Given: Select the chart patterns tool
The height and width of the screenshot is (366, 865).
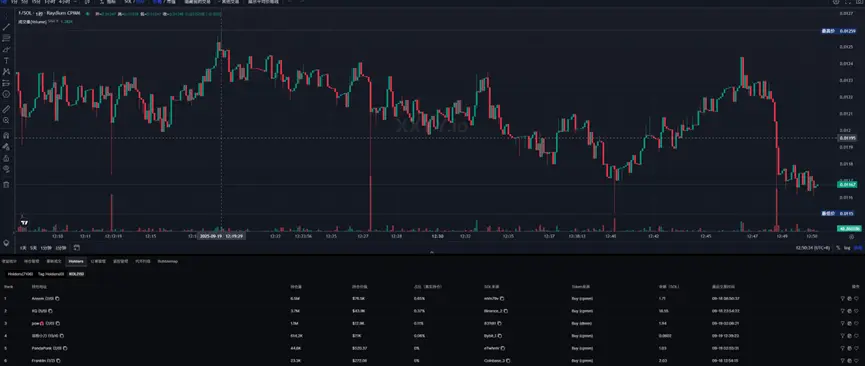Looking at the screenshot, I should pos(6,72).
